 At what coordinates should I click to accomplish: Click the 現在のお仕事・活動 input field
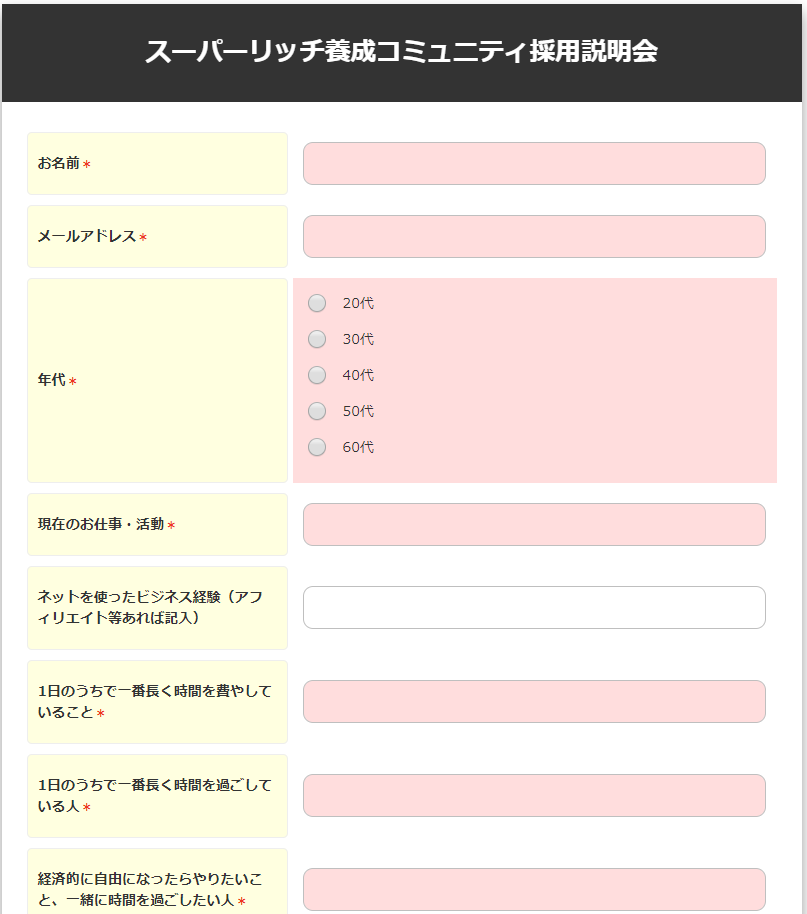point(534,524)
